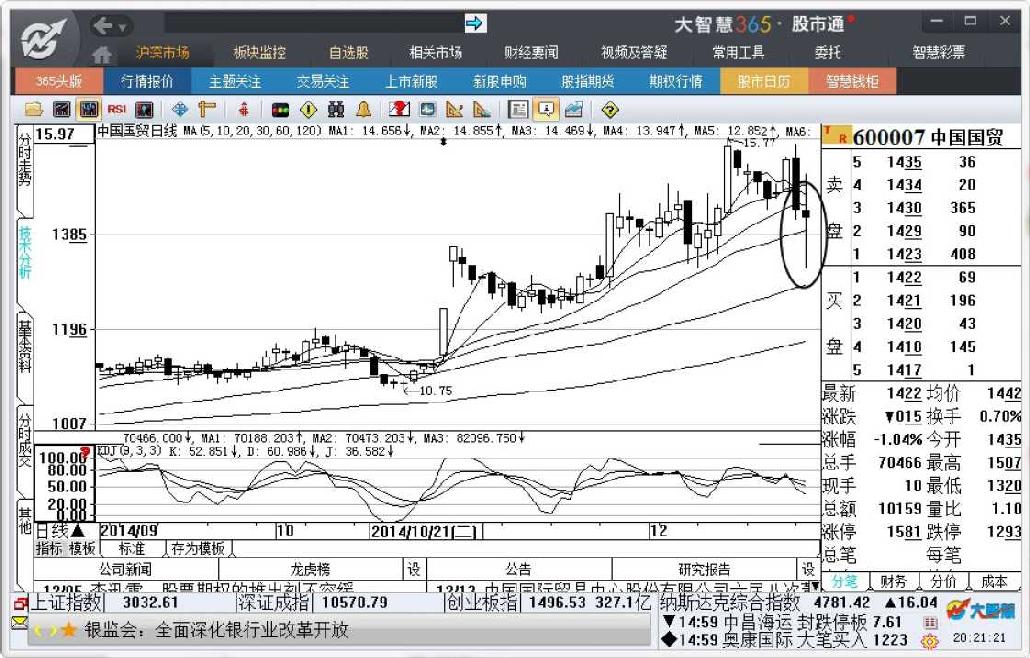Open the 沪深市场 menu
This screenshot has height=658, width=1030.
click(163, 52)
